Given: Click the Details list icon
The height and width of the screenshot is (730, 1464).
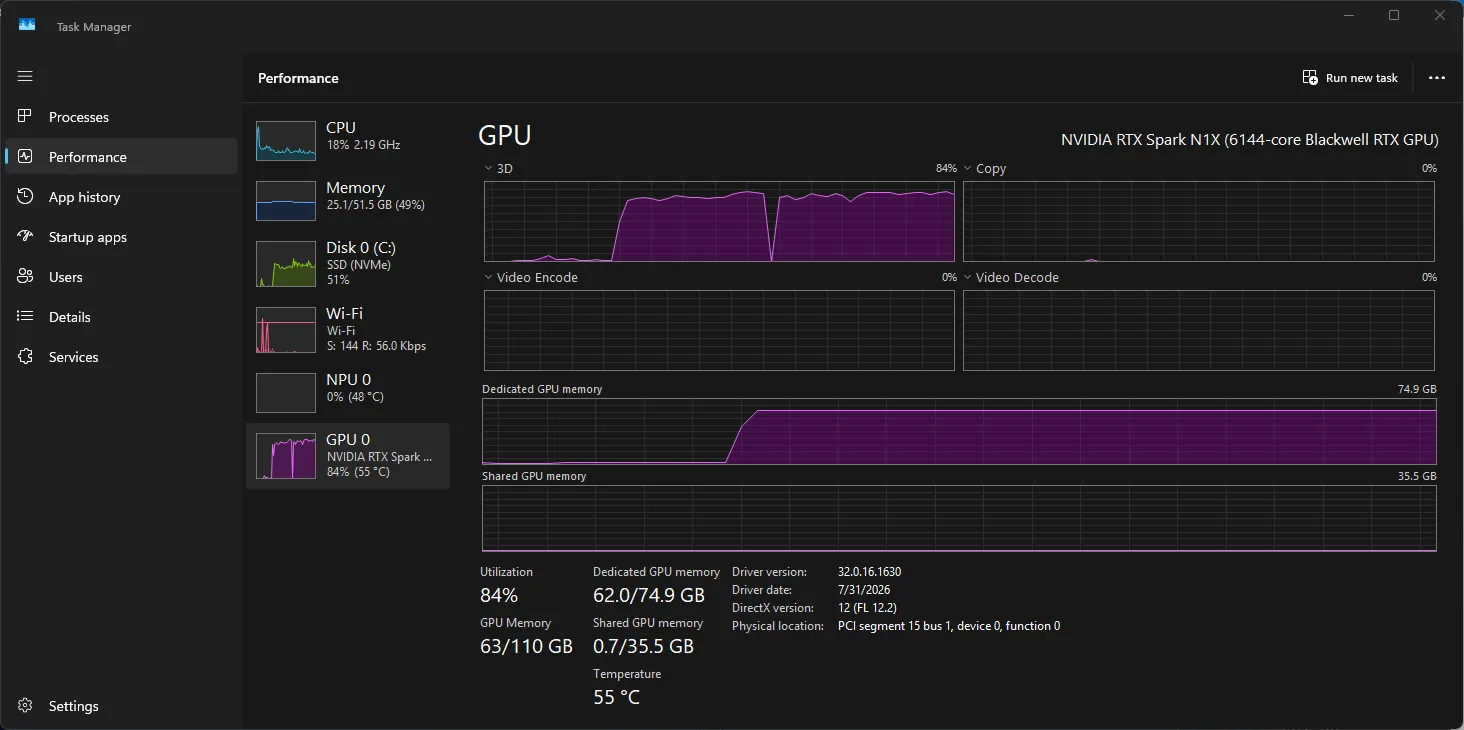Looking at the screenshot, I should [x=26, y=317].
